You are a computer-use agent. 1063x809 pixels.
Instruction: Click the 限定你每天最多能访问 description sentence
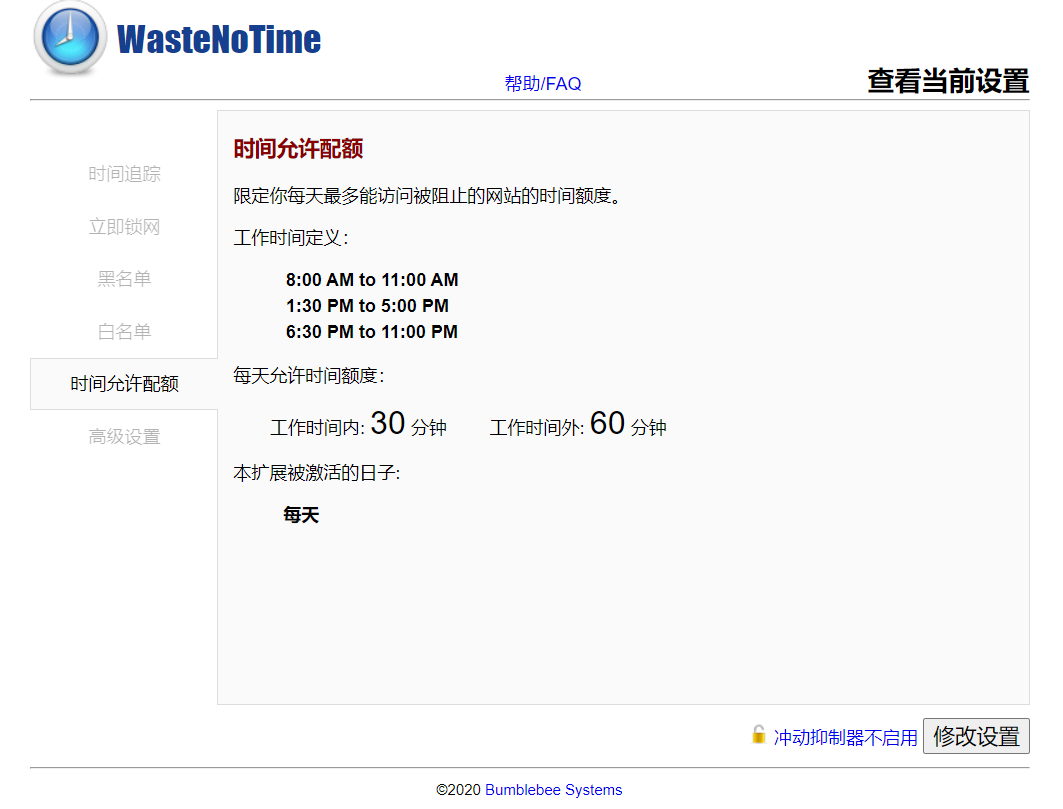pyautogui.click(x=428, y=196)
